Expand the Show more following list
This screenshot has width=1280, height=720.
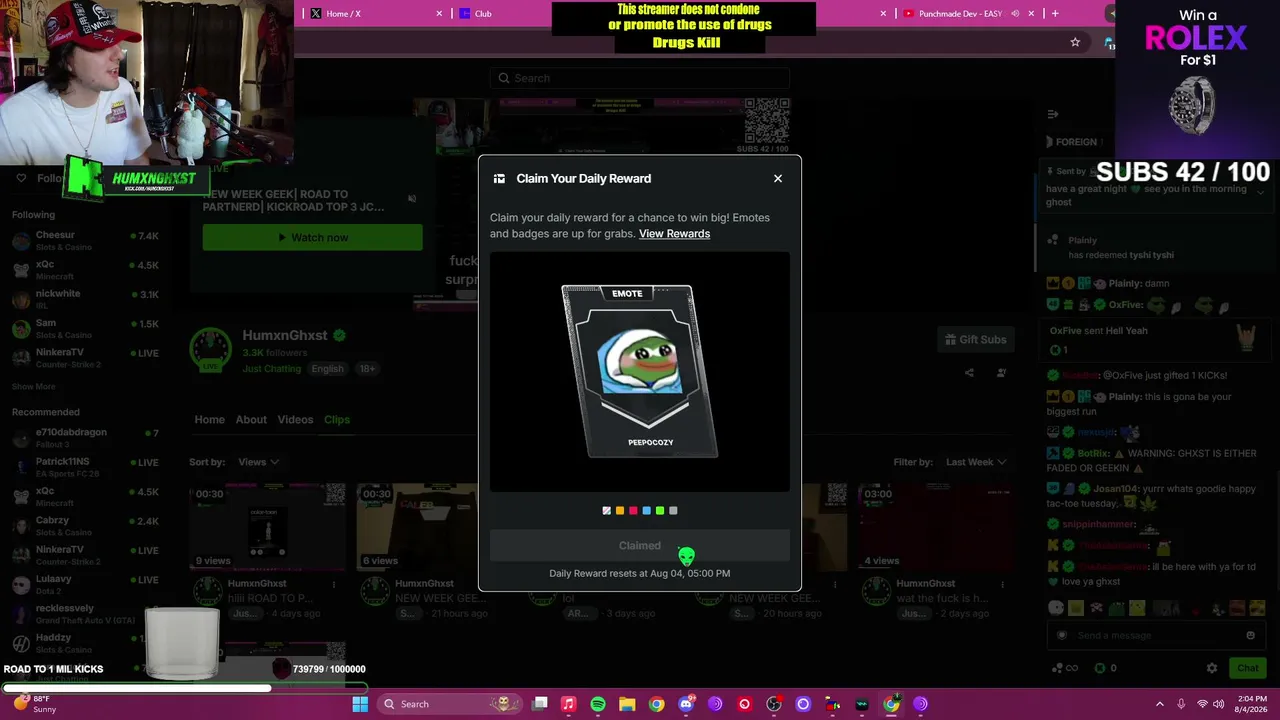click(x=33, y=386)
